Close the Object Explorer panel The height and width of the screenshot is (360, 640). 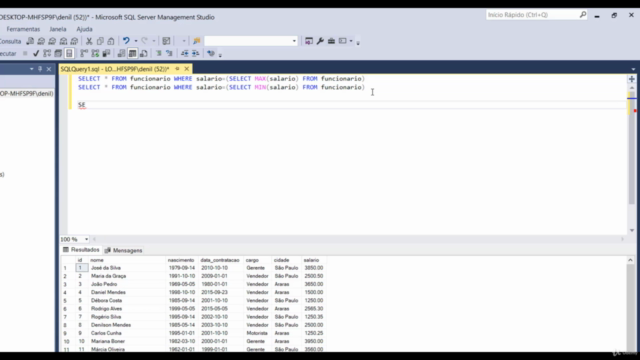click(x=49, y=69)
